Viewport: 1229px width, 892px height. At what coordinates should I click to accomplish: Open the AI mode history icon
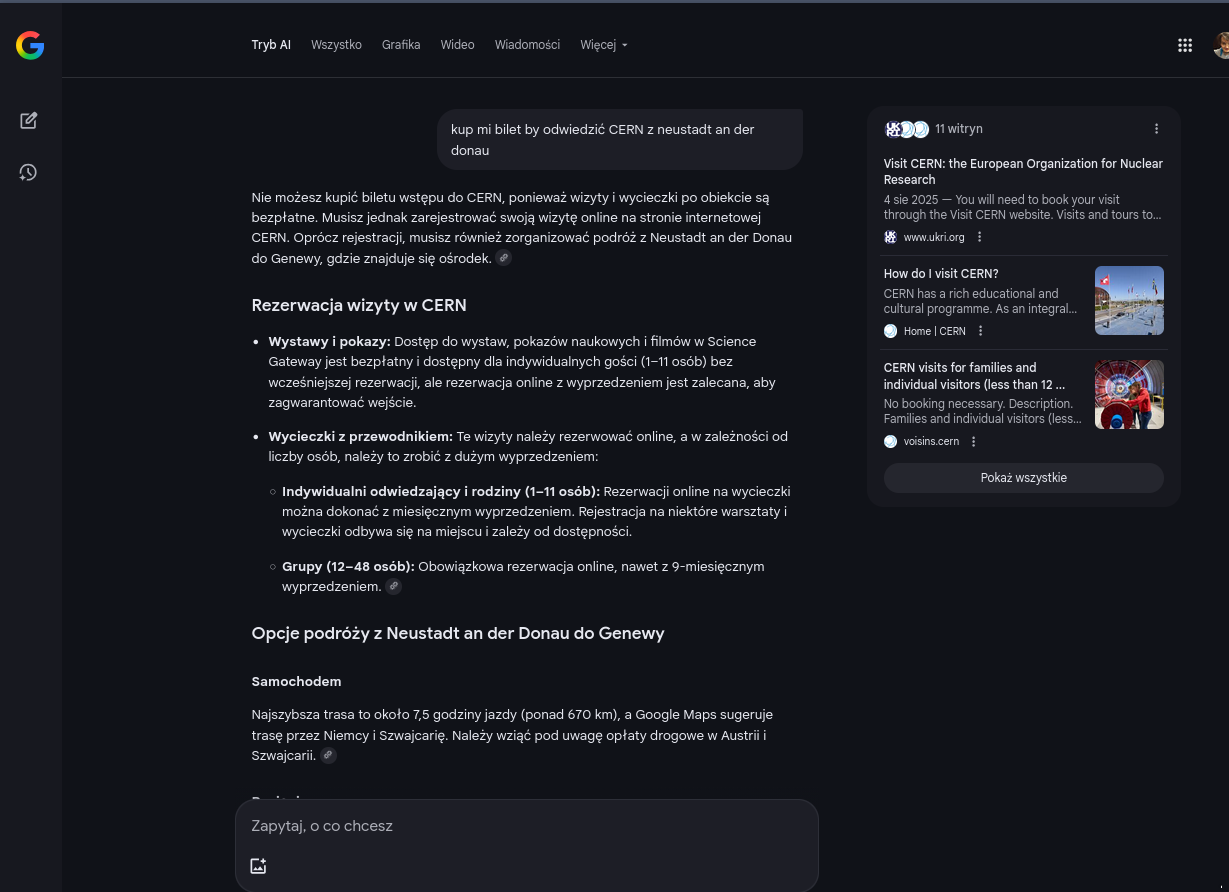[x=29, y=173]
